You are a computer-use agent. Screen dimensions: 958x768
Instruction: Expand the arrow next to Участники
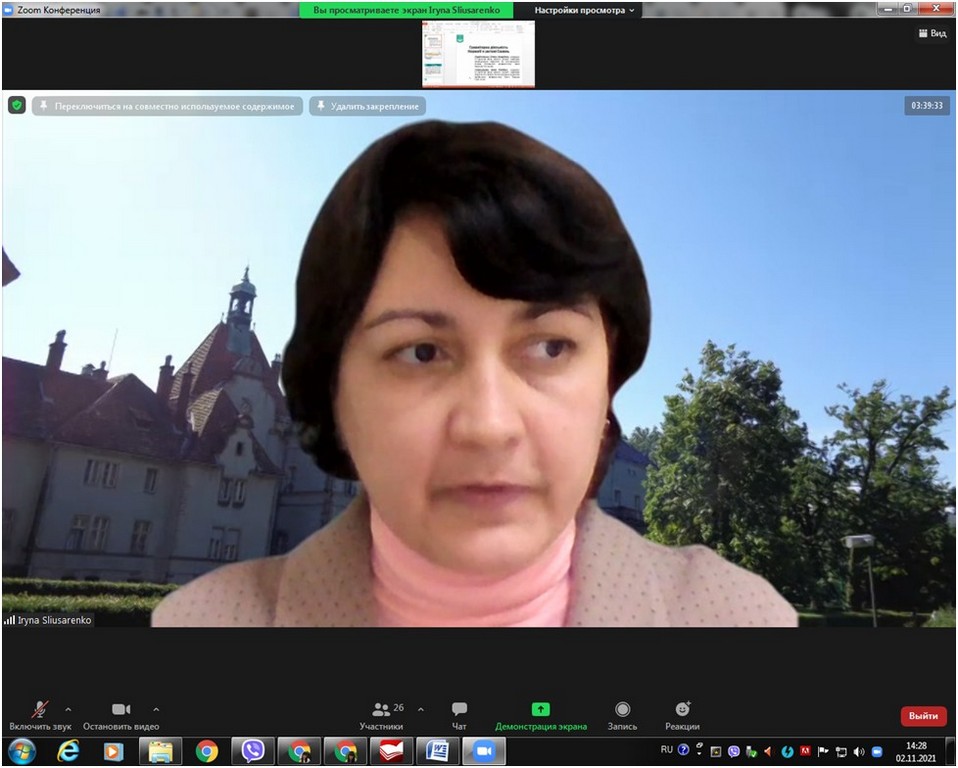click(420, 709)
